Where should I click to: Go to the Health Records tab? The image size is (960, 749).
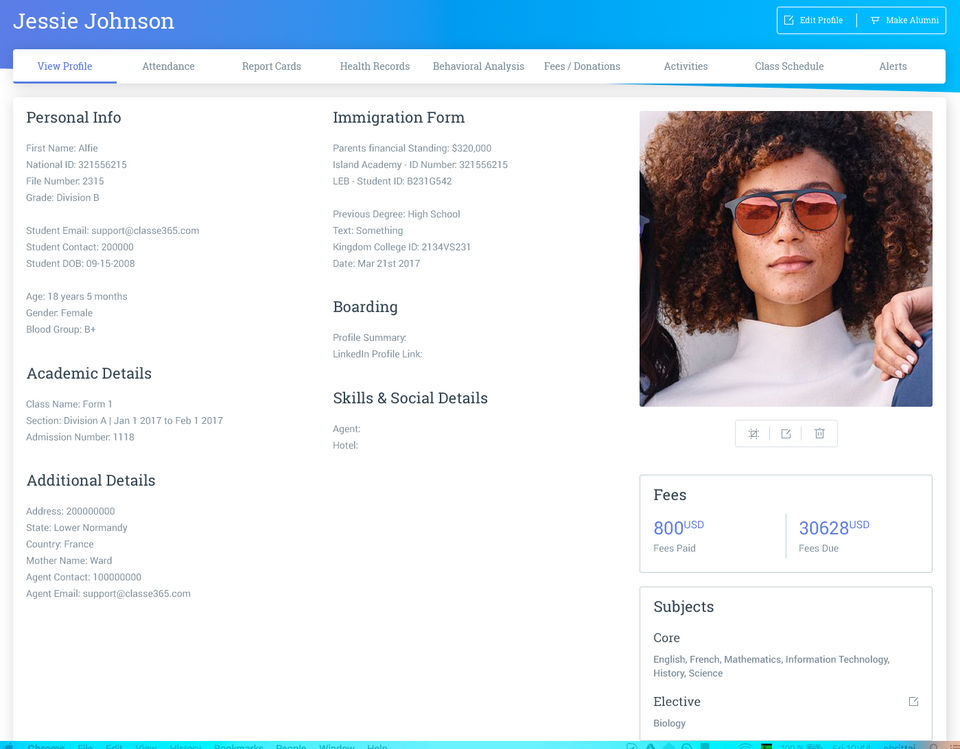tap(375, 66)
